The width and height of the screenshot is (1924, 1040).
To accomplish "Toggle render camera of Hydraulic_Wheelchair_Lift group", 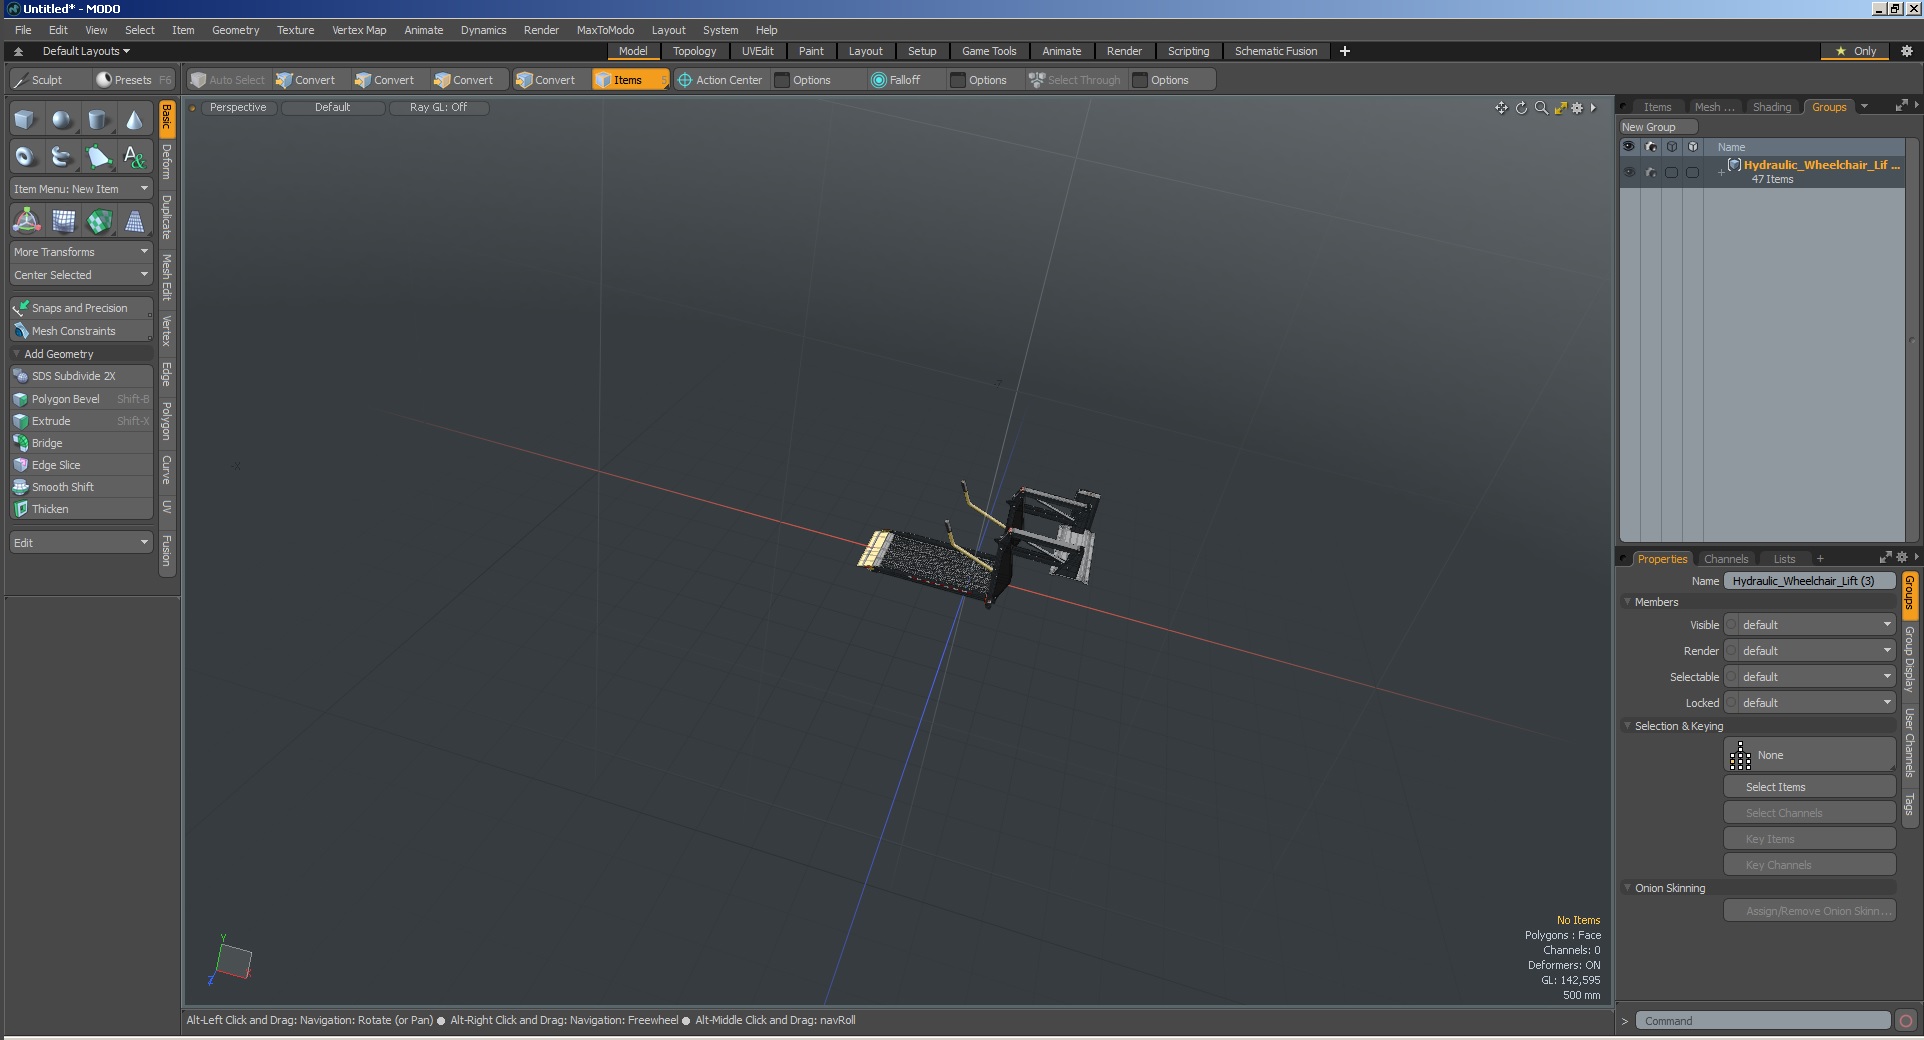I will (1650, 172).
